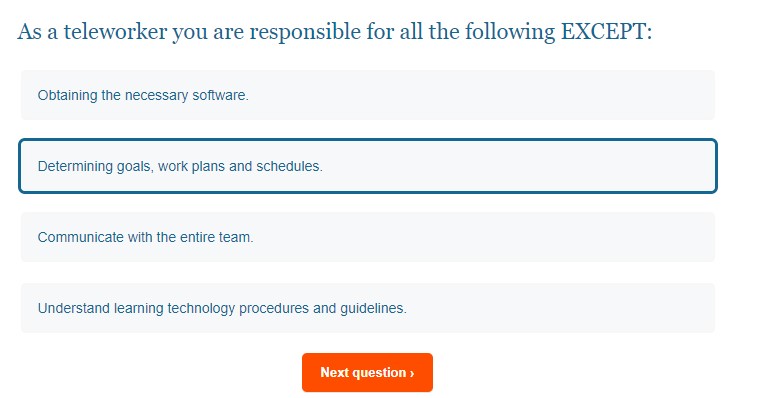Click the word 'software' in first answer
The image size is (773, 398).
[x=220, y=95]
